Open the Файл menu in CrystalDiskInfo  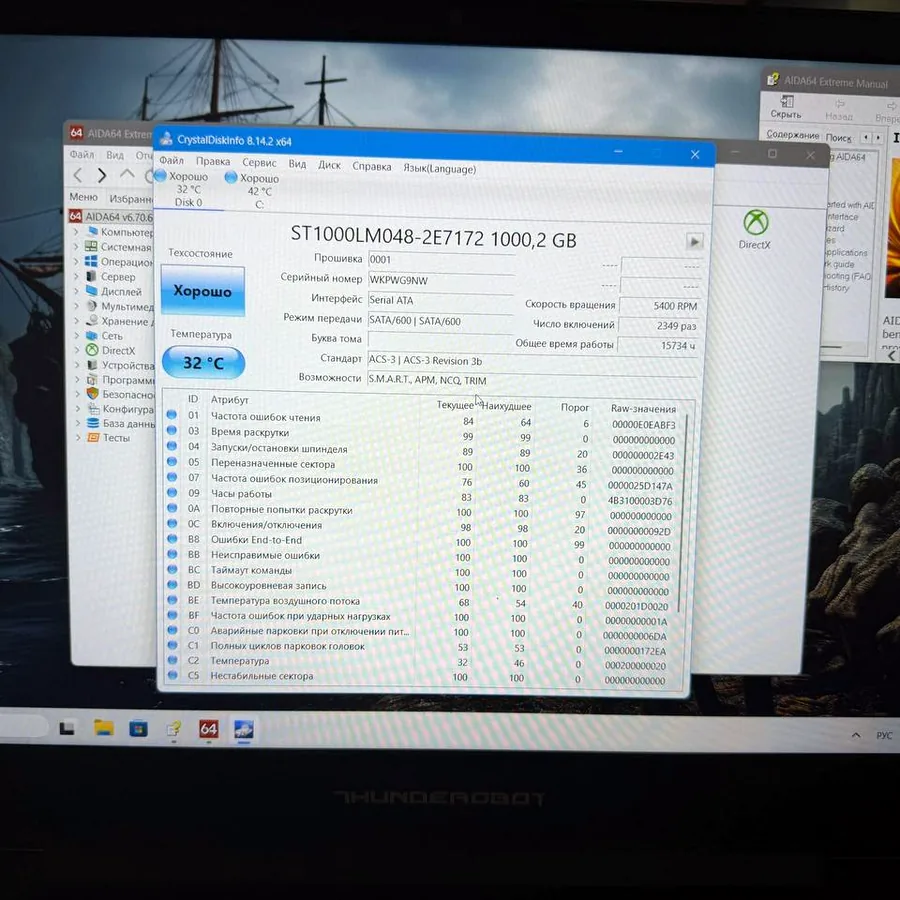[x=171, y=160]
